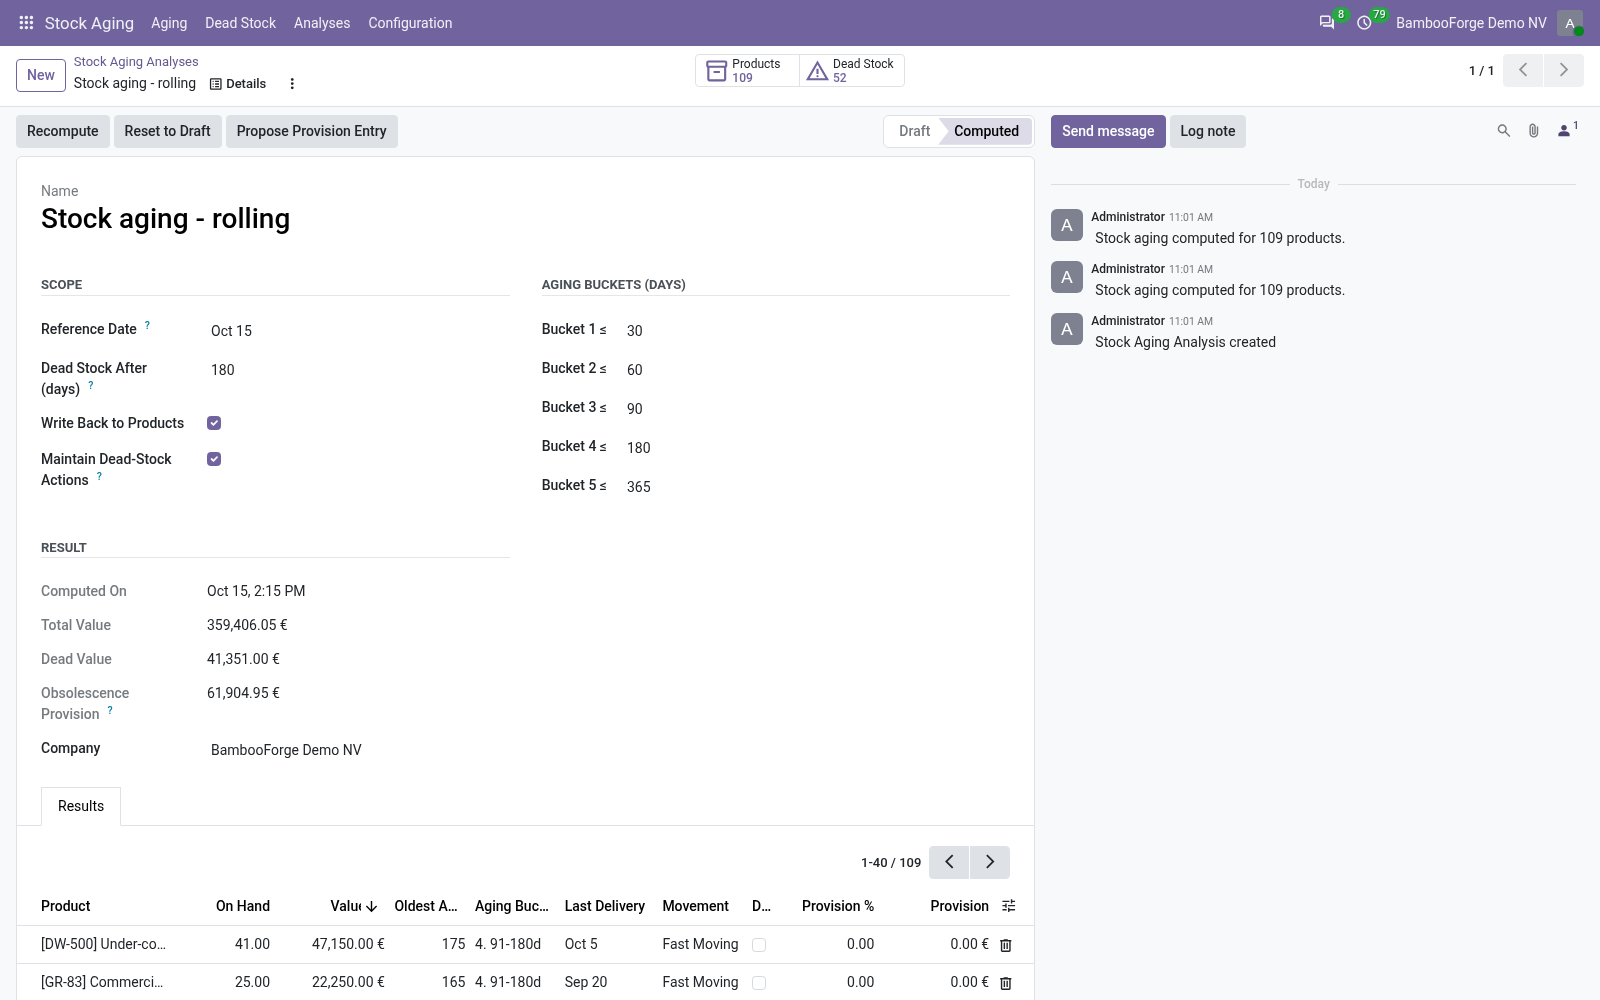Delete the DW-500 row with trash icon
The image size is (1600, 1000).
coord(1006,945)
